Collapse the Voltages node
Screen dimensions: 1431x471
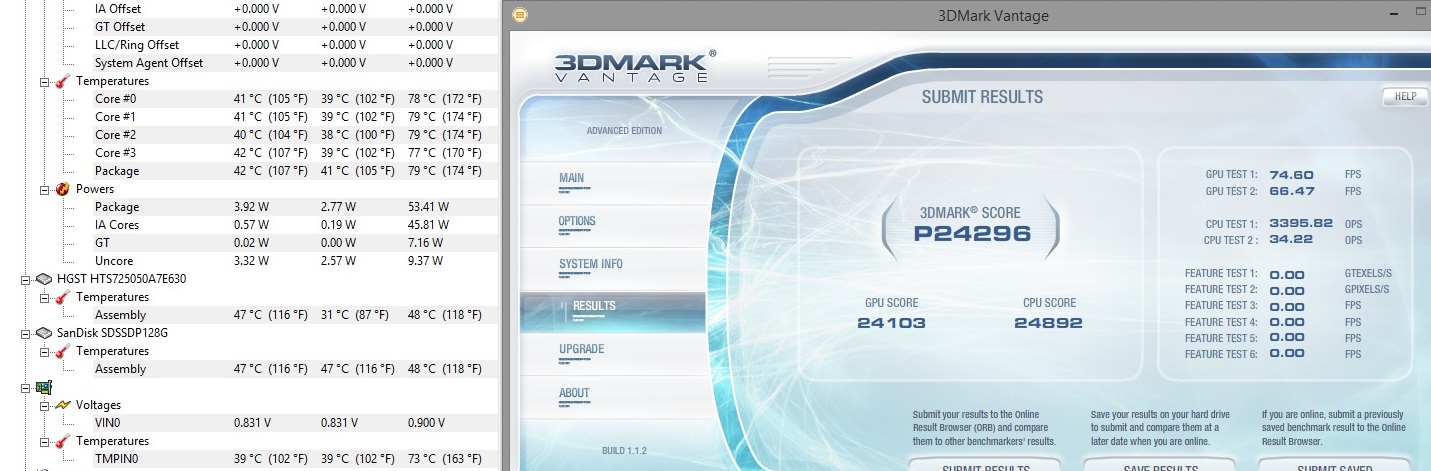coord(44,405)
